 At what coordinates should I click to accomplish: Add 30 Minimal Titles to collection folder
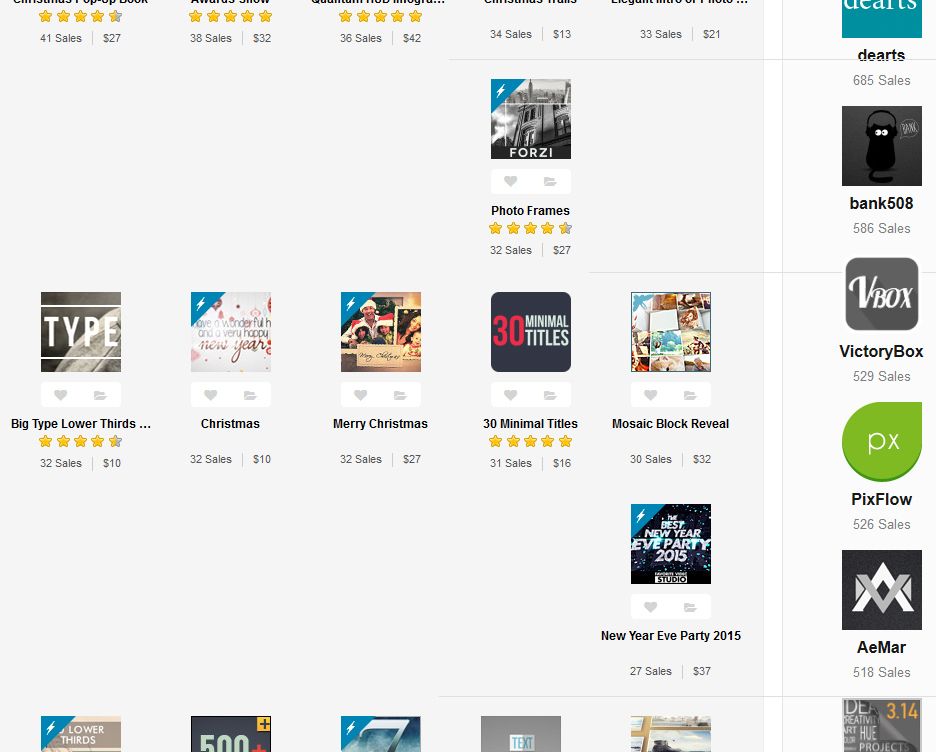pos(550,395)
